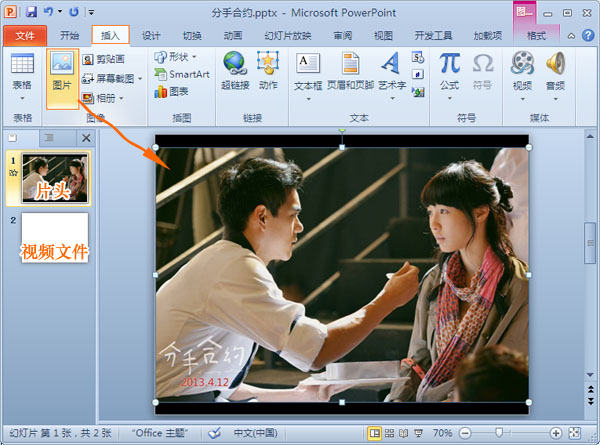Select the movie still picture on the slide
This screenshot has width=600, height=445.
click(x=342, y=274)
